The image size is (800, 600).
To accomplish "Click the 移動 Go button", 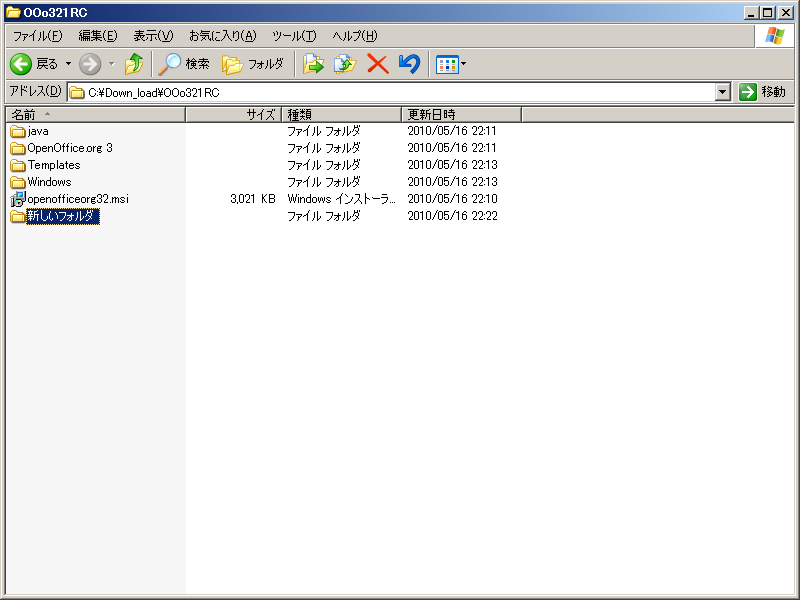I will (x=763, y=92).
